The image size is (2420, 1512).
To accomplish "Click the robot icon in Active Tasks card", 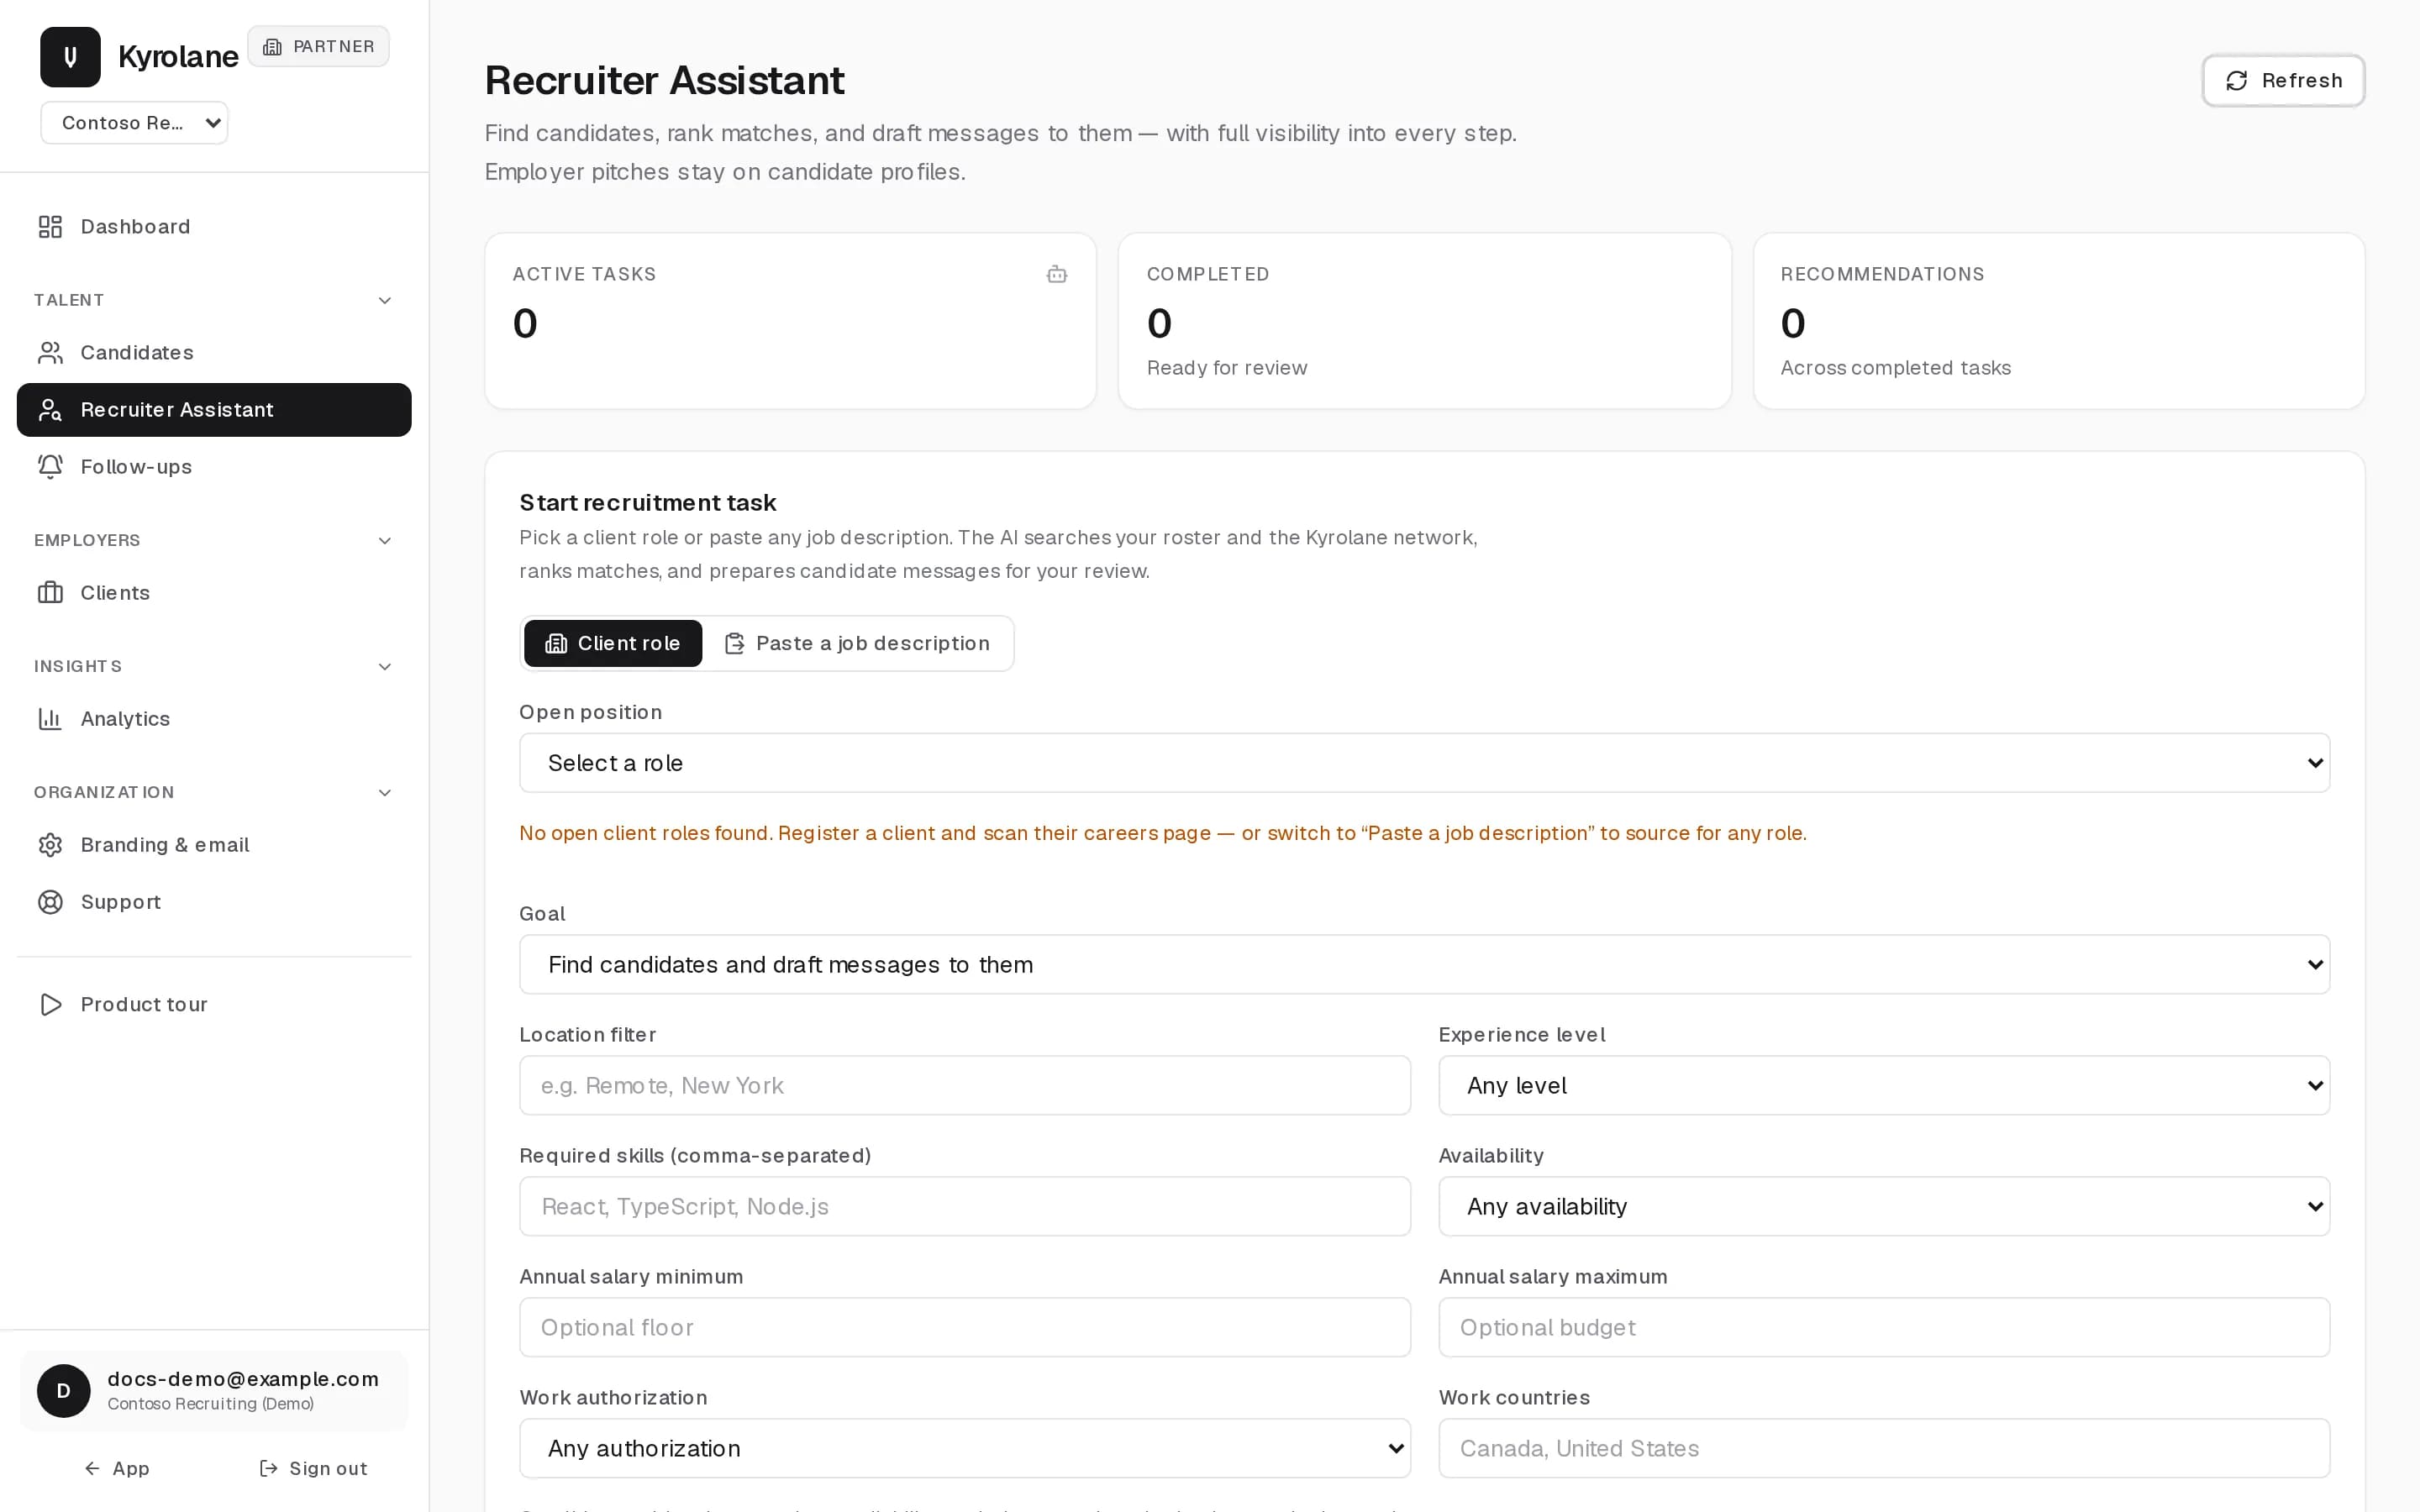I will pos(1056,274).
